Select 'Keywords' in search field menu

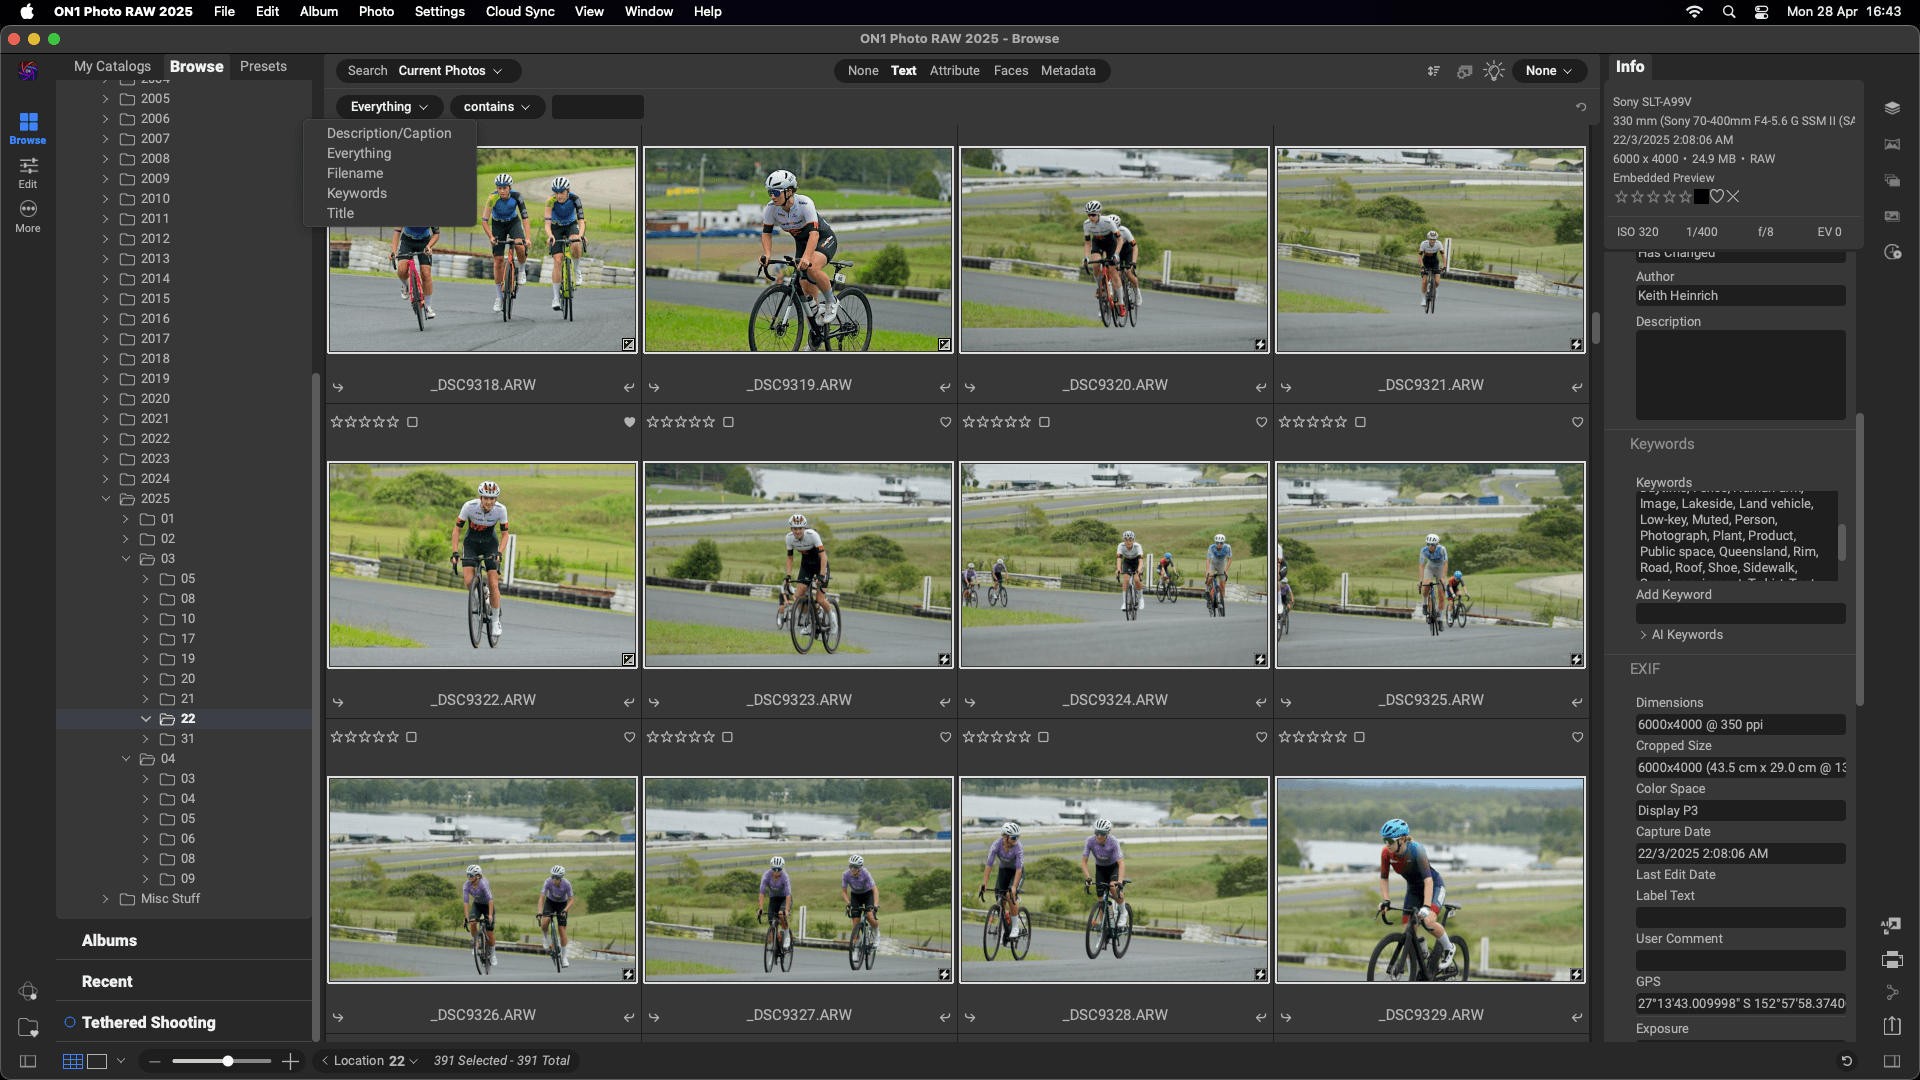coord(357,193)
